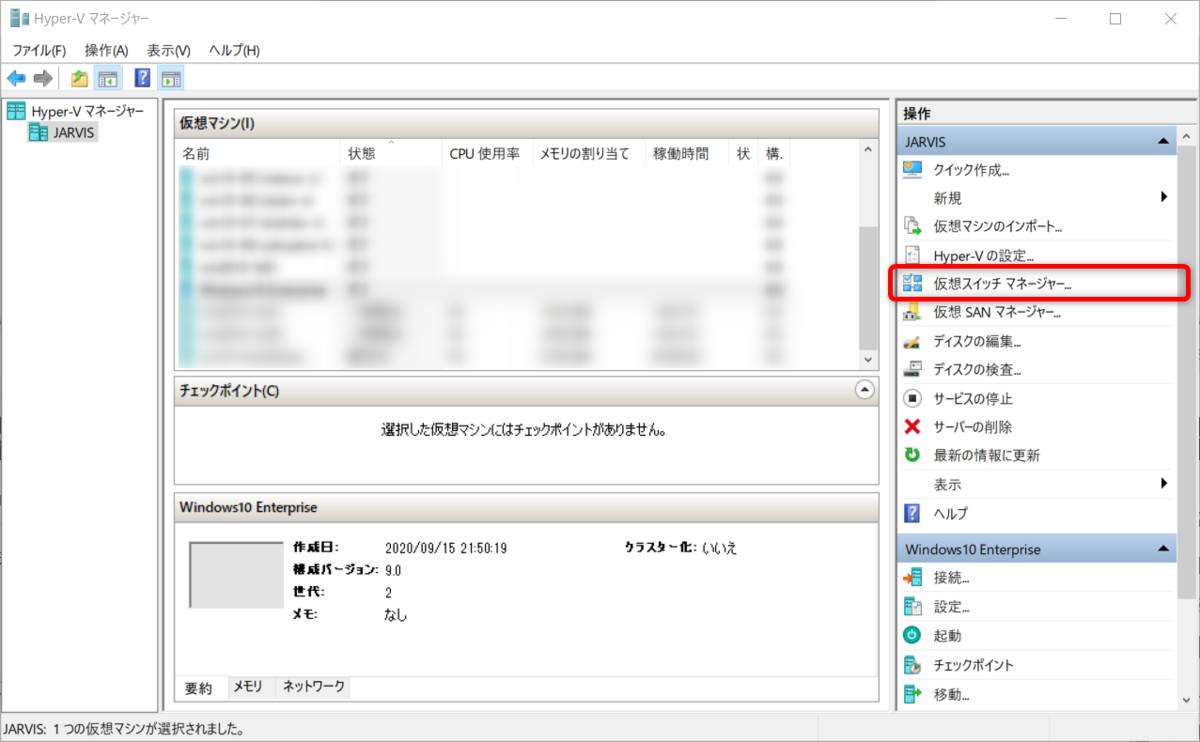Open the ヘルプ(H) menu
1200x742 pixels.
(x=234, y=50)
